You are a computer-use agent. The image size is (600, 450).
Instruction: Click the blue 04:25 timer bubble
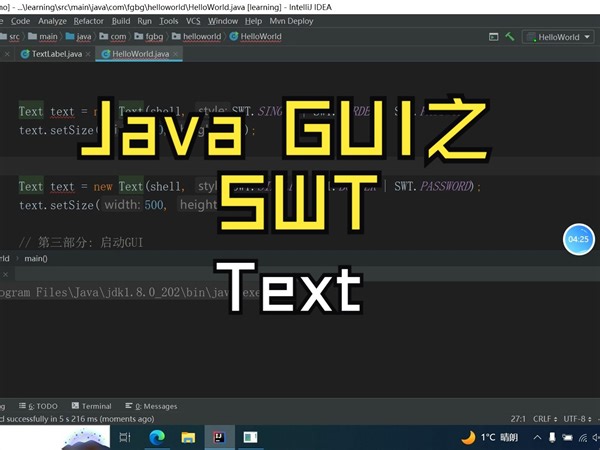[x=579, y=240]
